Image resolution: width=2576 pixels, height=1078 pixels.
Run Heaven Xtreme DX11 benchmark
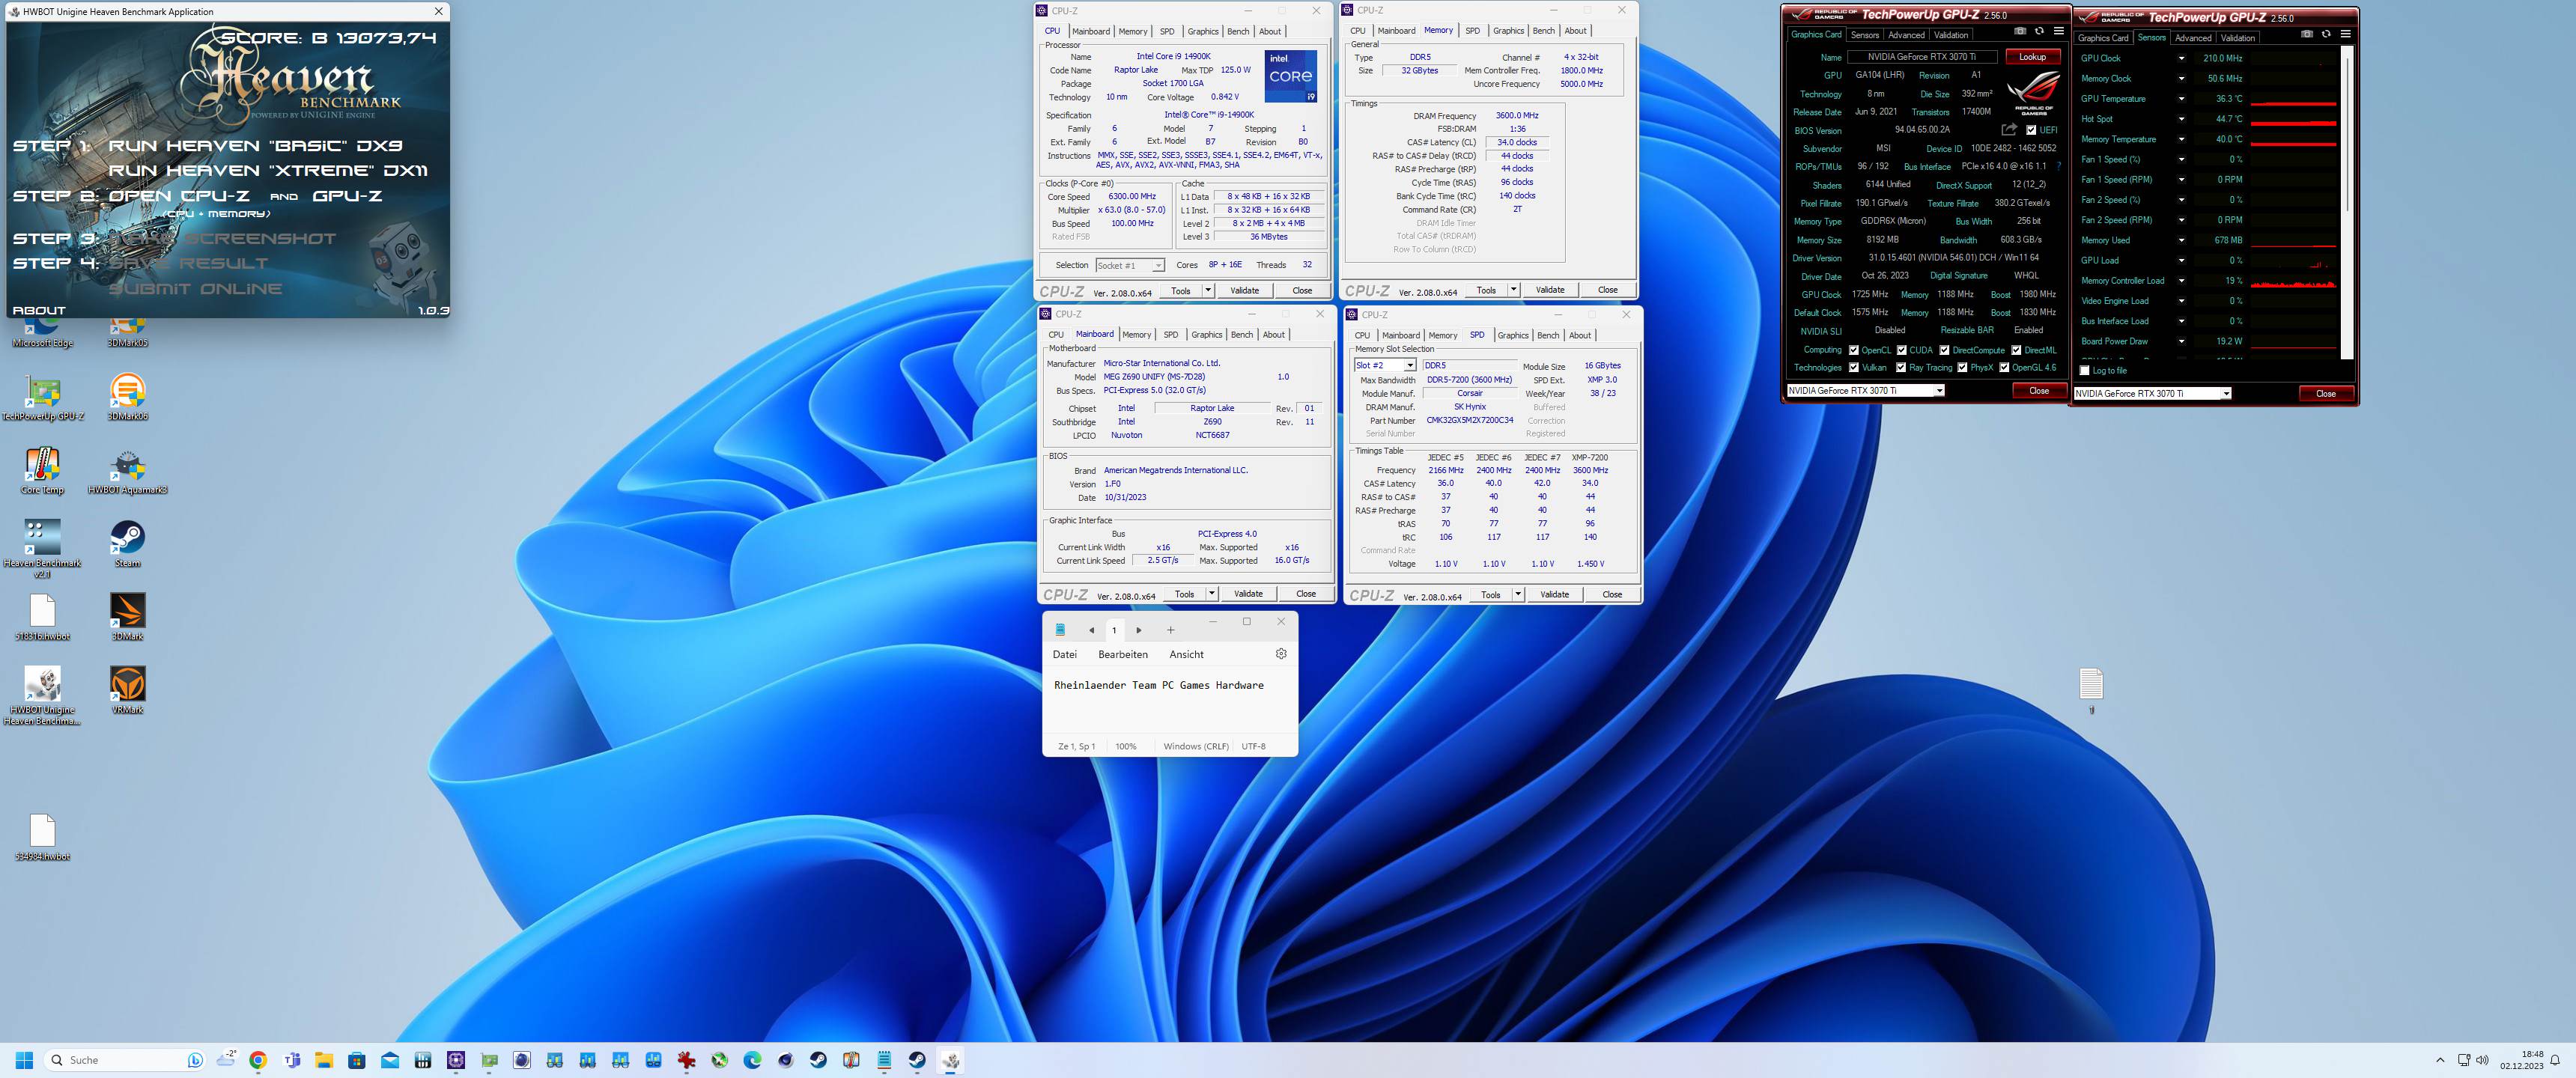pos(267,171)
